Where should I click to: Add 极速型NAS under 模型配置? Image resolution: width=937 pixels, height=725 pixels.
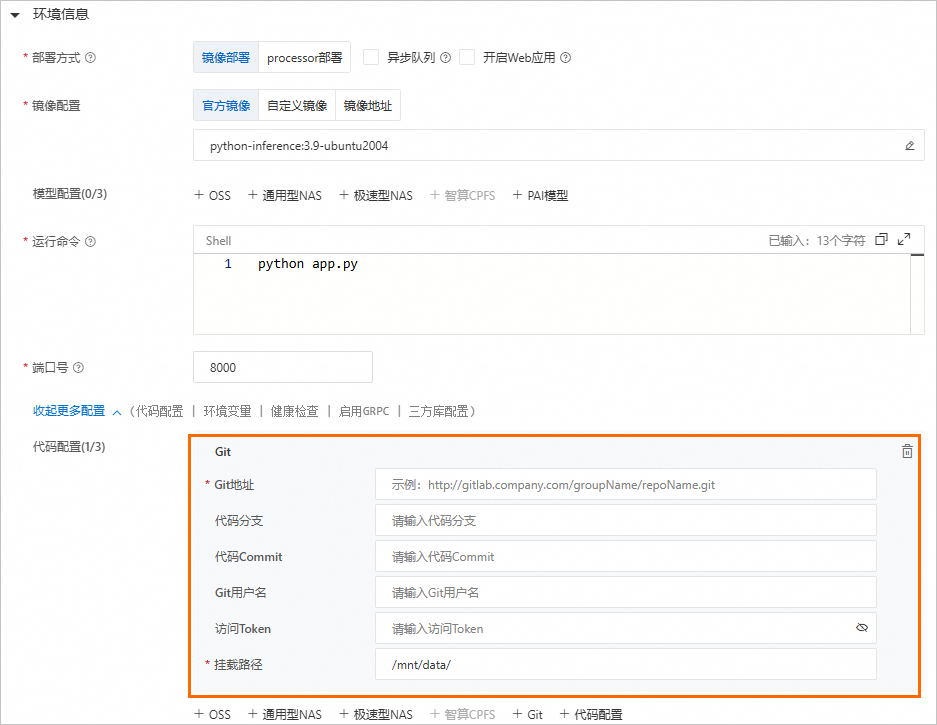click(376, 195)
